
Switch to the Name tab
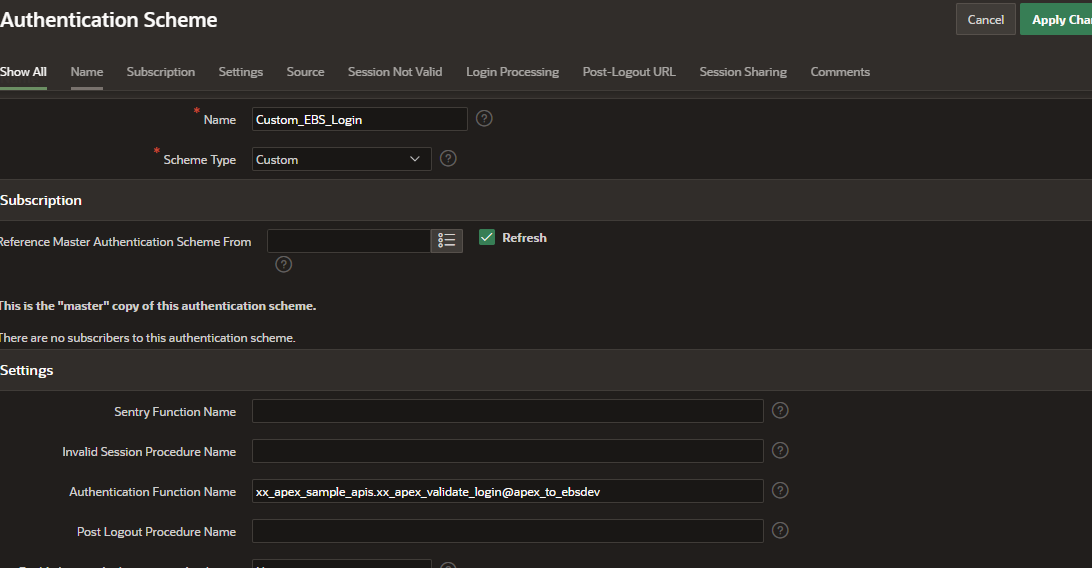pos(86,72)
